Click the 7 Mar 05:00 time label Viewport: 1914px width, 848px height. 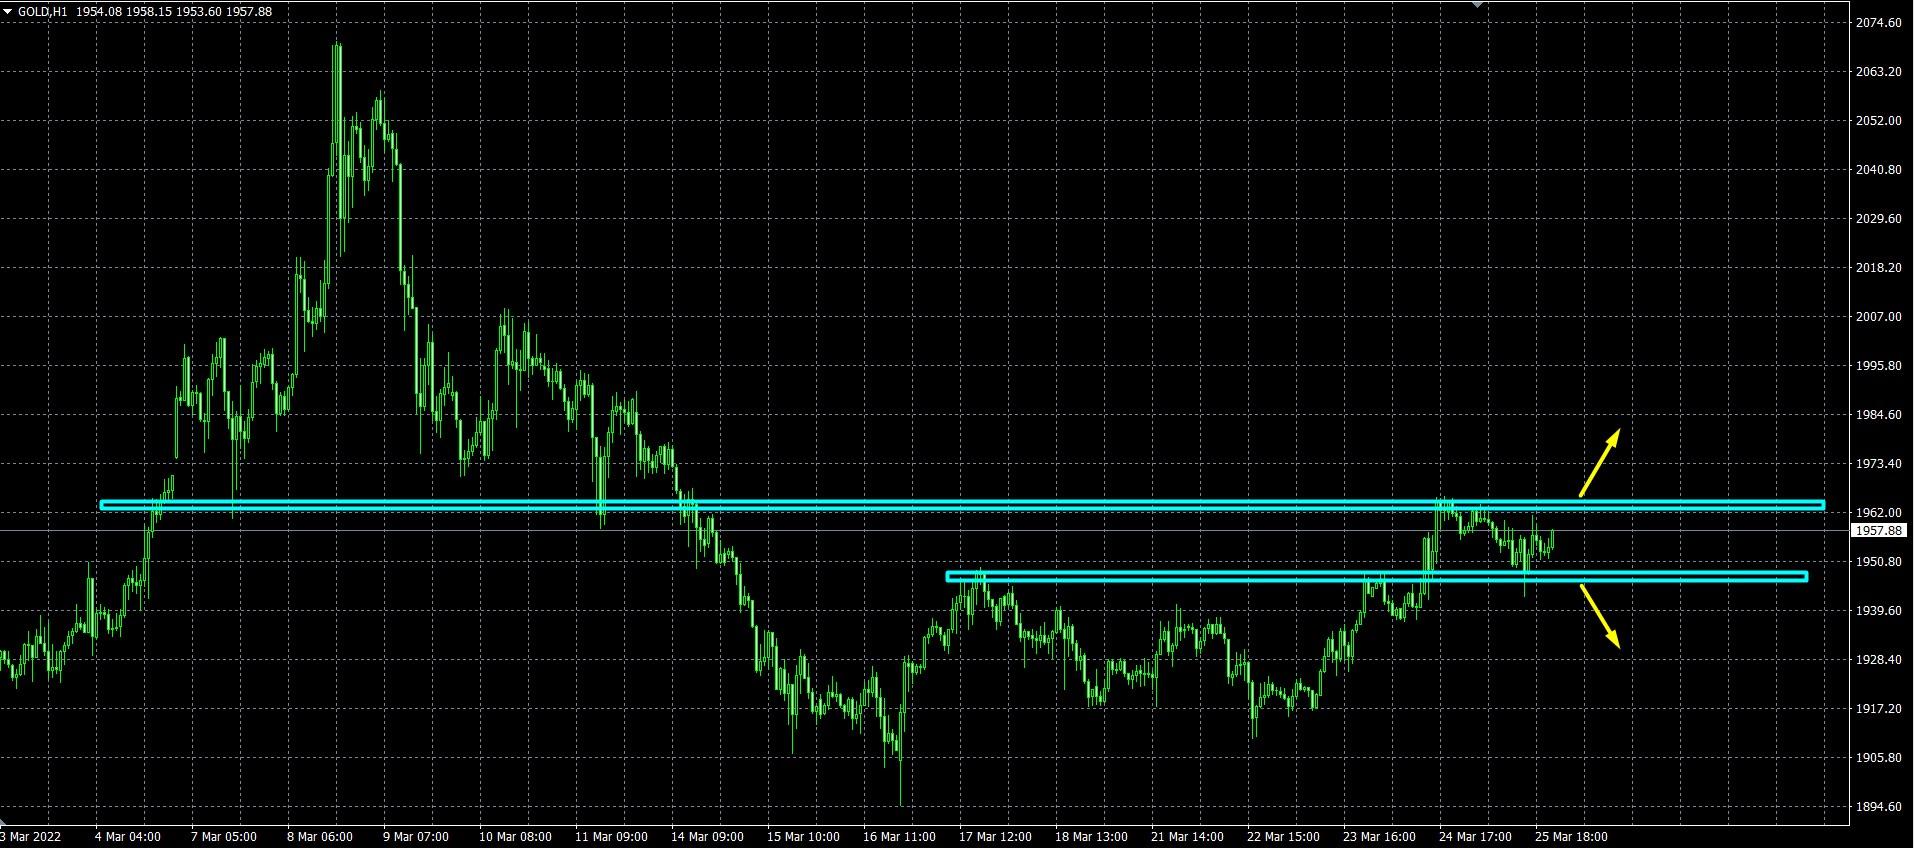[223, 836]
